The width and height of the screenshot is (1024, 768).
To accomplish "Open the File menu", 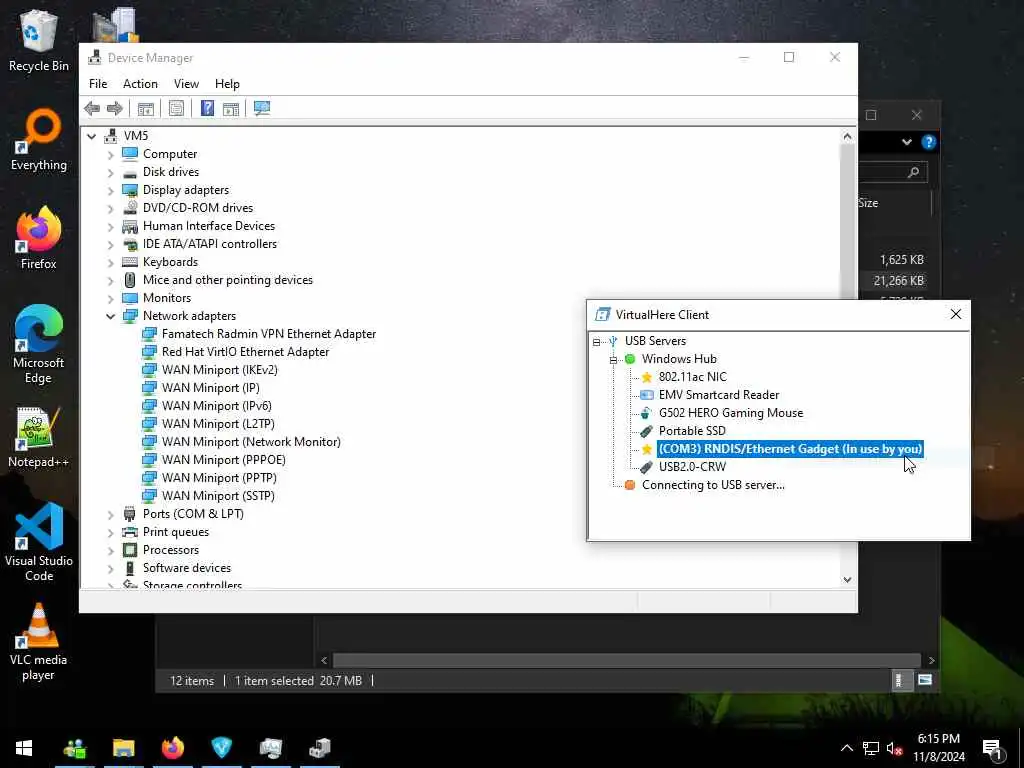I will pos(98,84).
